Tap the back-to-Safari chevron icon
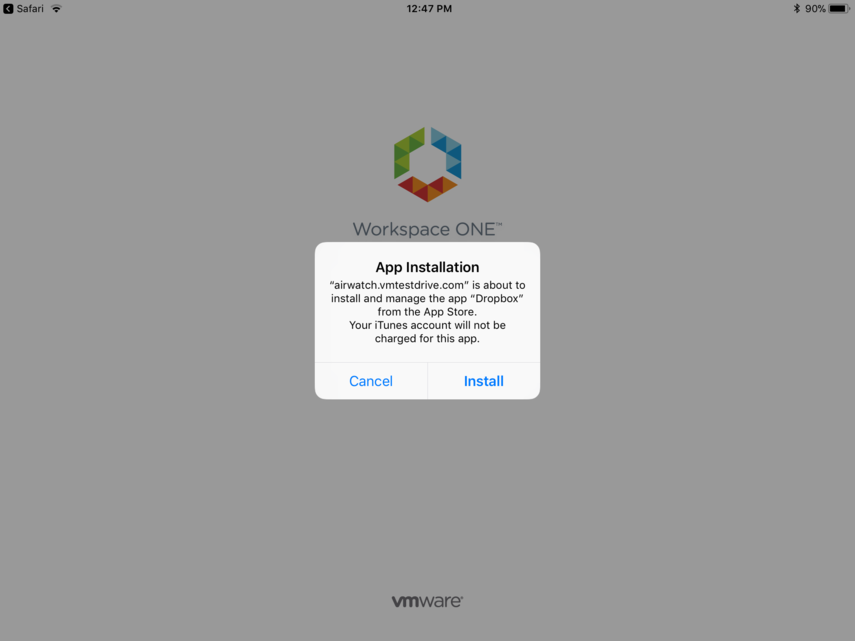 tap(8, 9)
